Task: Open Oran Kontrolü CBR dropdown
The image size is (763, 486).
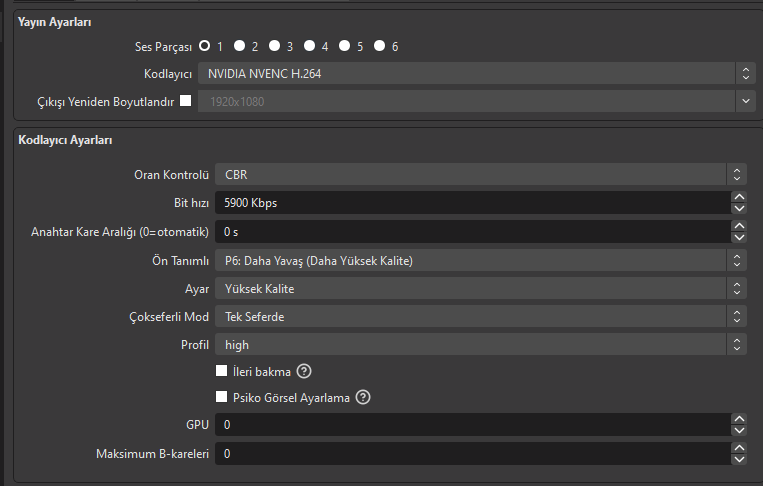Action: [x=481, y=174]
